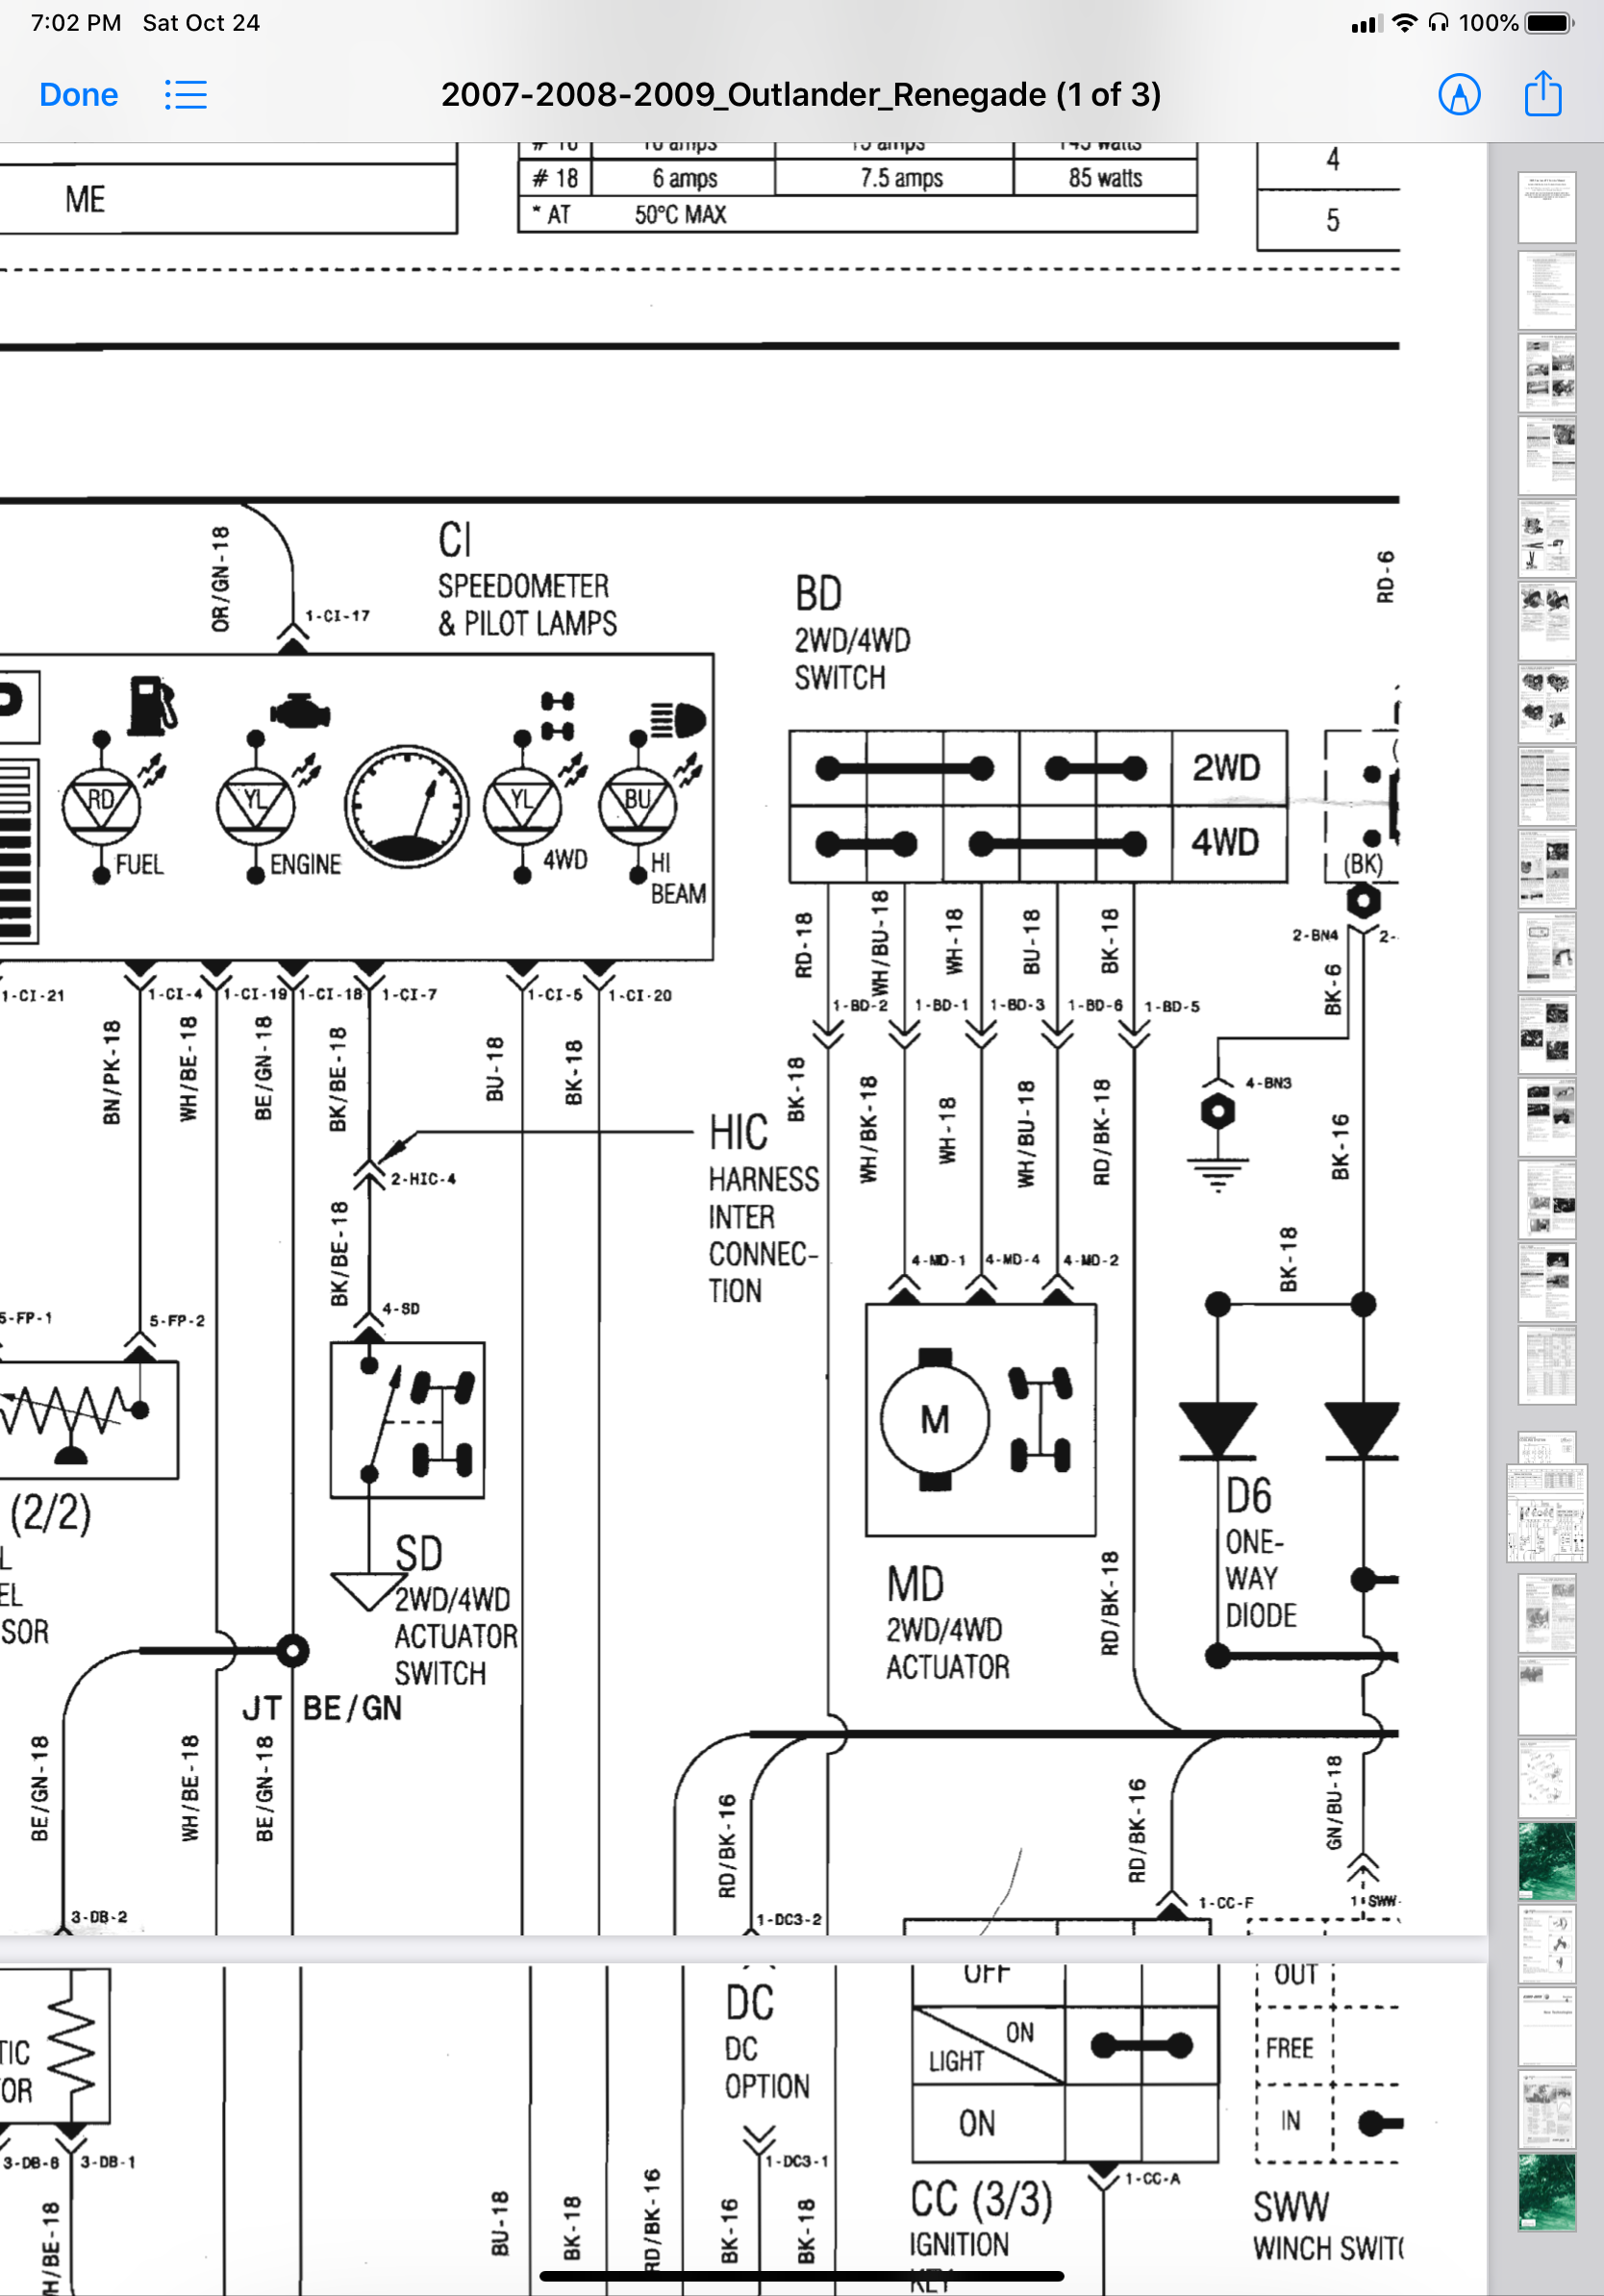The image size is (1604, 2296).
Task: Tap the 2WD row label in the BD switch table
Action: tap(1227, 768)
